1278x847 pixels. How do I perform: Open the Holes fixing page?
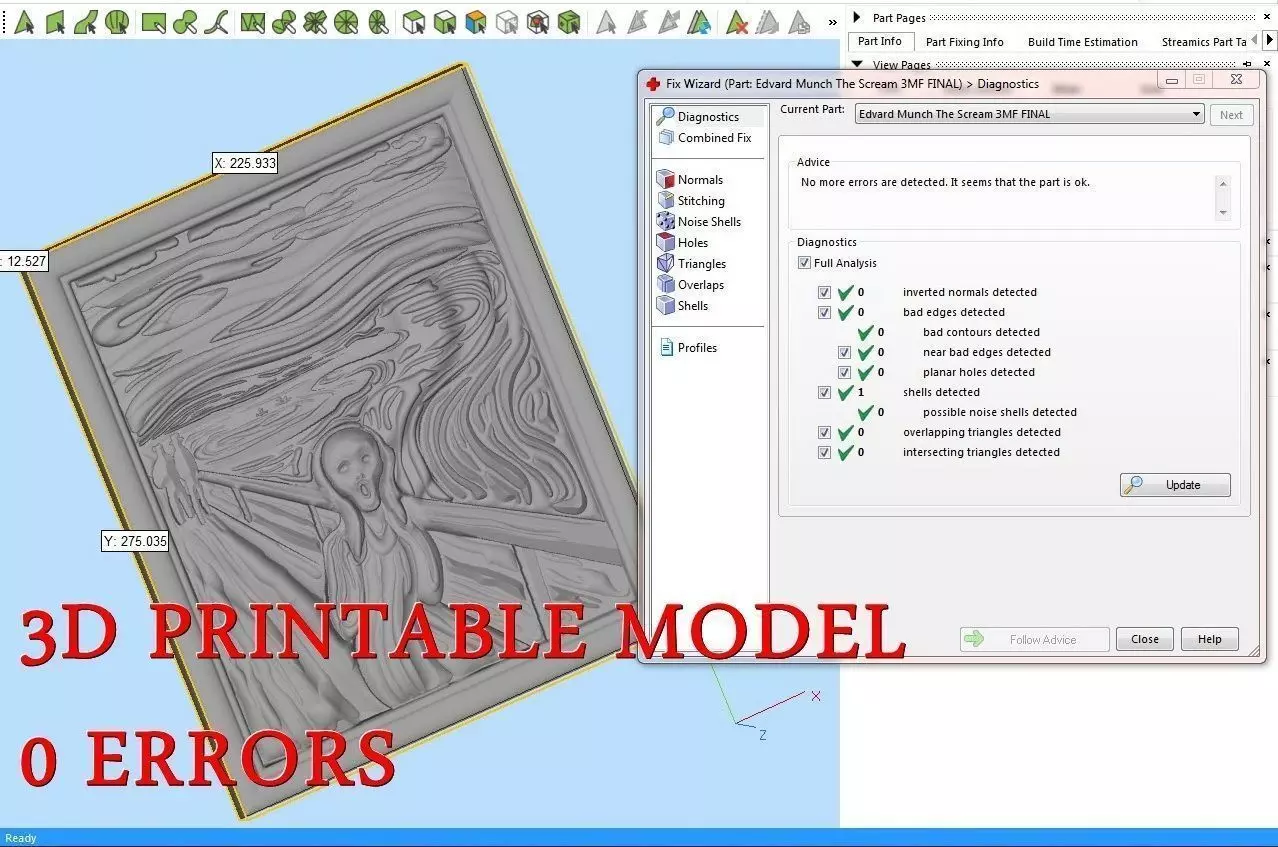[x=683, y=243]
